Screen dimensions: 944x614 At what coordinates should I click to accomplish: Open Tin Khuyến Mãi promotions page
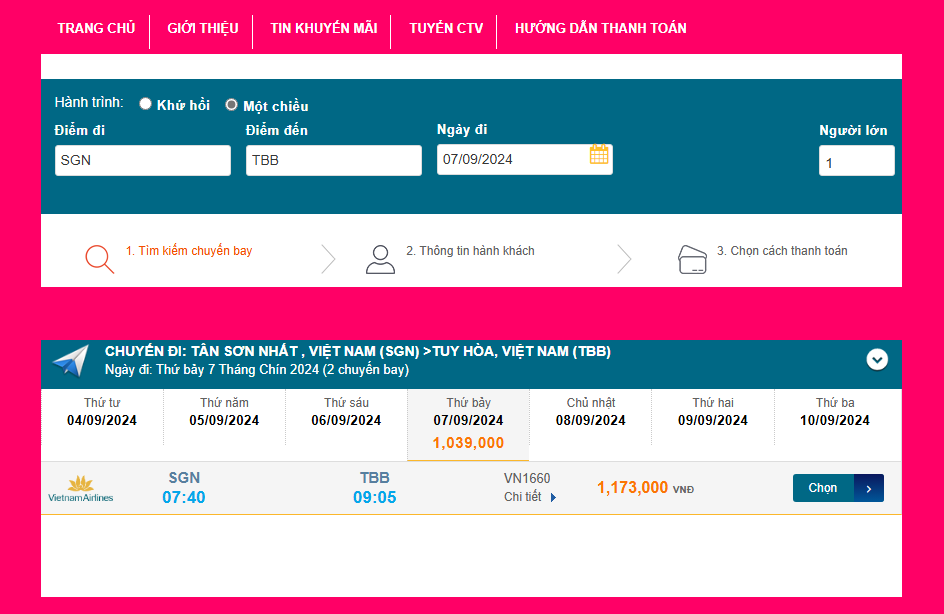[x=323, y=28]
